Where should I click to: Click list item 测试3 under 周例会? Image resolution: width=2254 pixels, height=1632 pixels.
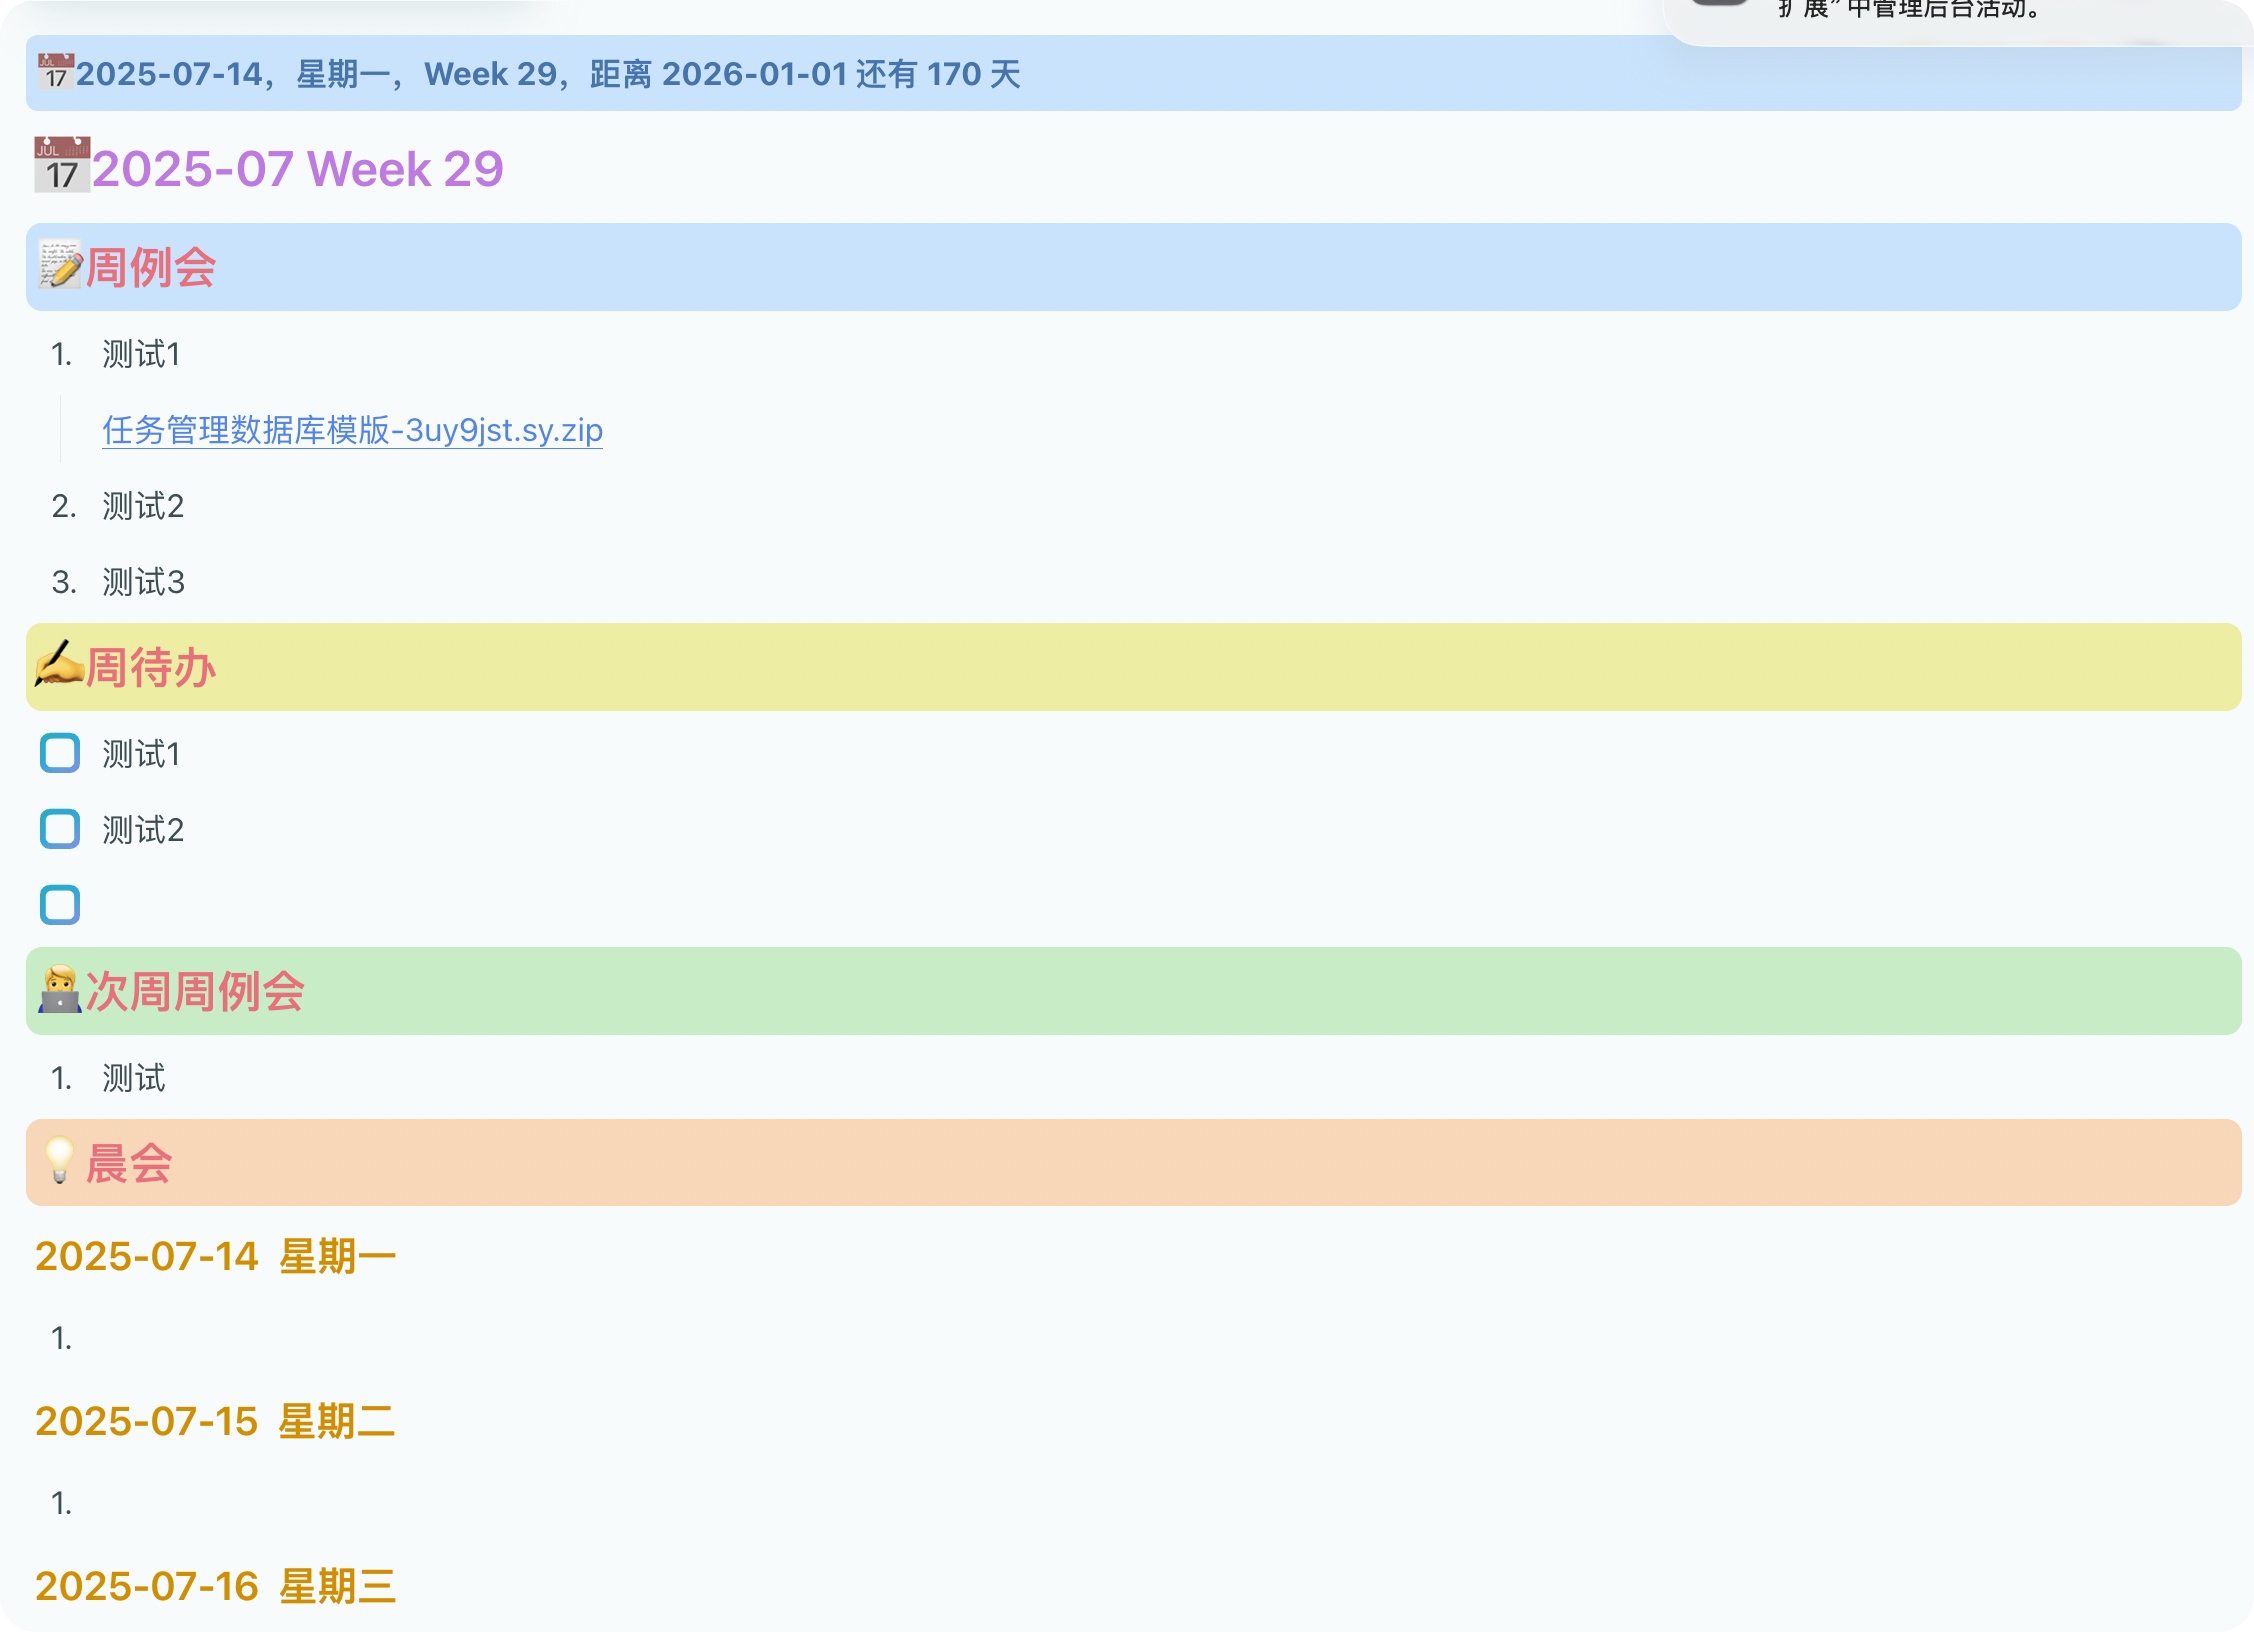pyautogui.click(x=144, y=582)
